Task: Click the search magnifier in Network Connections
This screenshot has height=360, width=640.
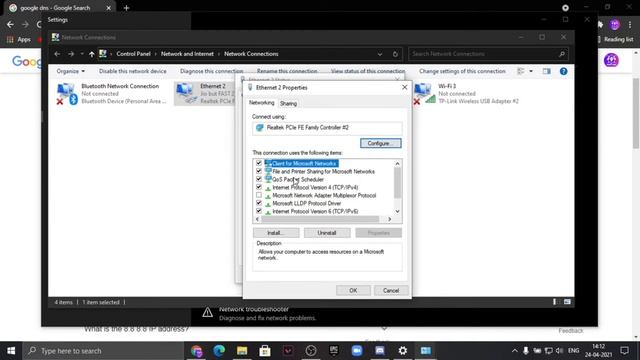Action: [562, 54]
